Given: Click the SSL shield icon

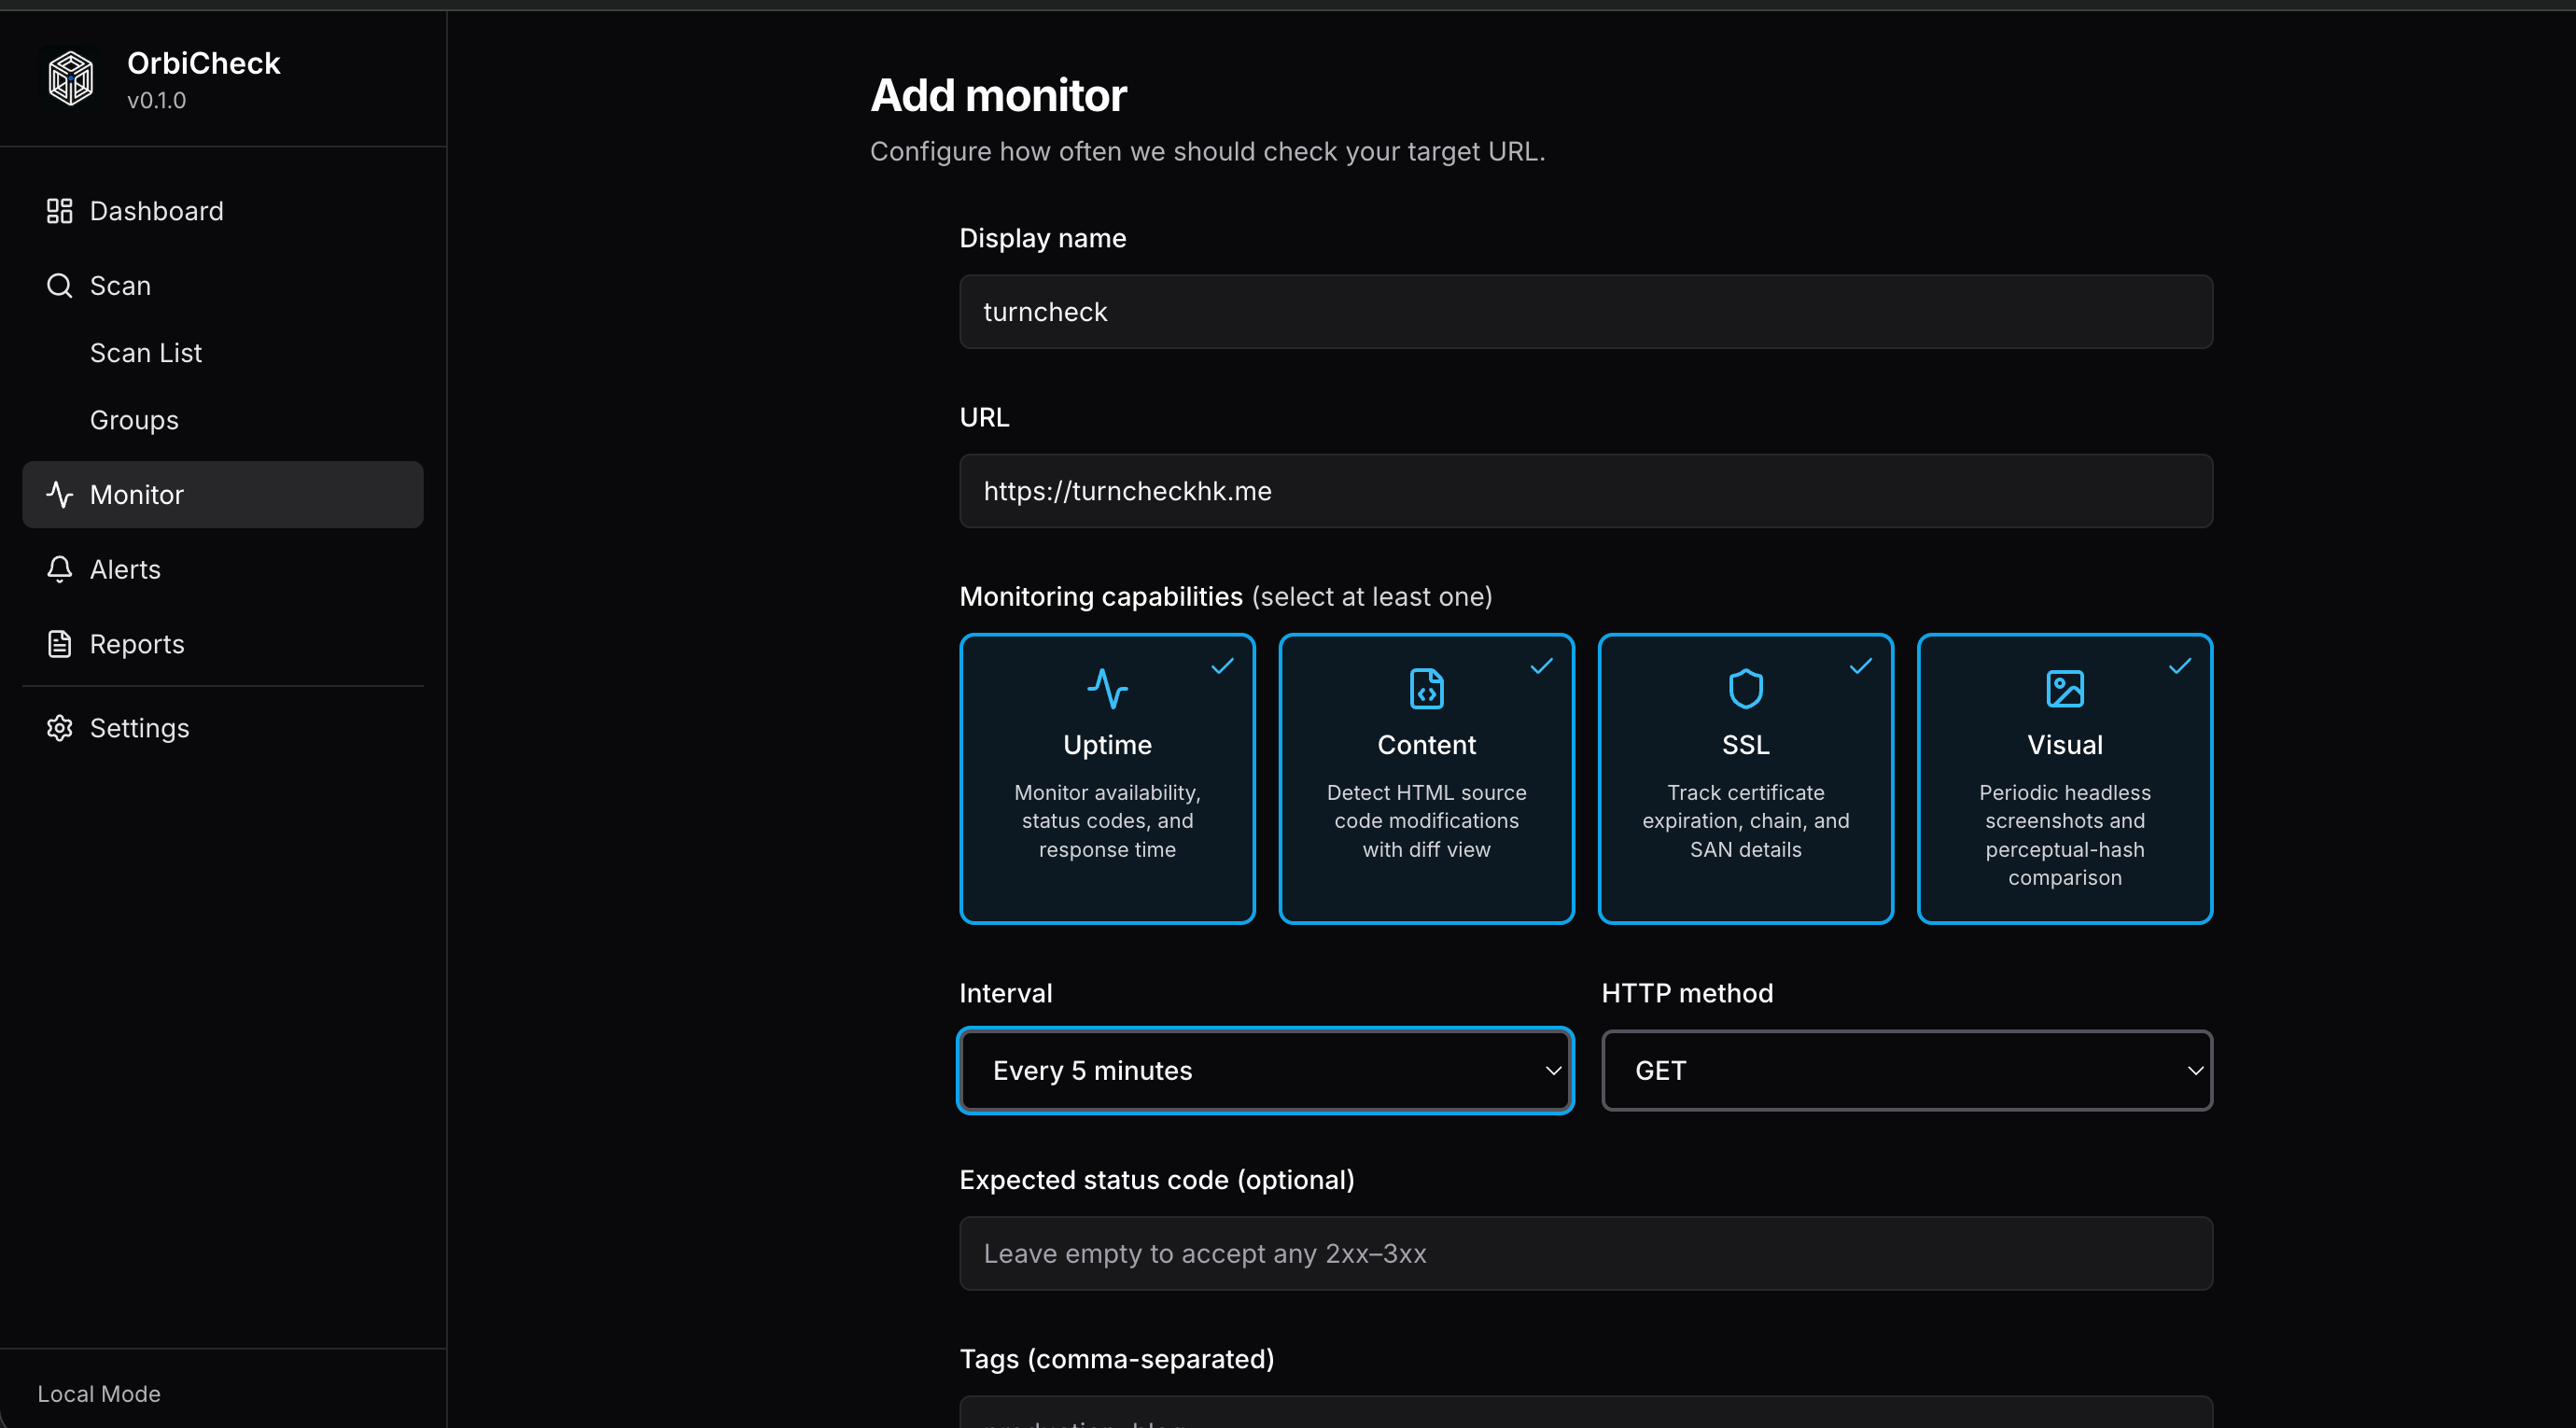Looking at the screenshot, I should coord(1744,688).
